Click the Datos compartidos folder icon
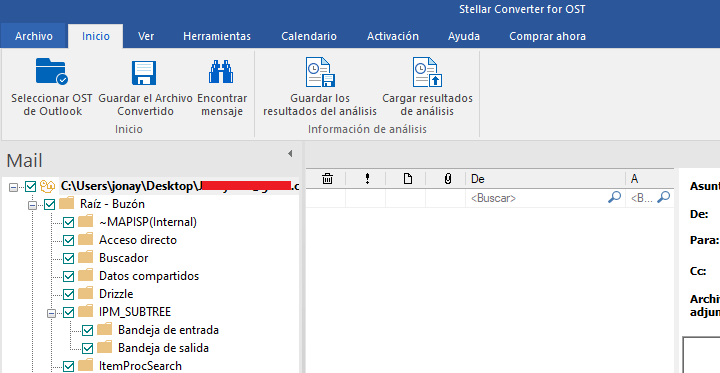This screenshot has height=373, width=720. click(x=85, y=276)
